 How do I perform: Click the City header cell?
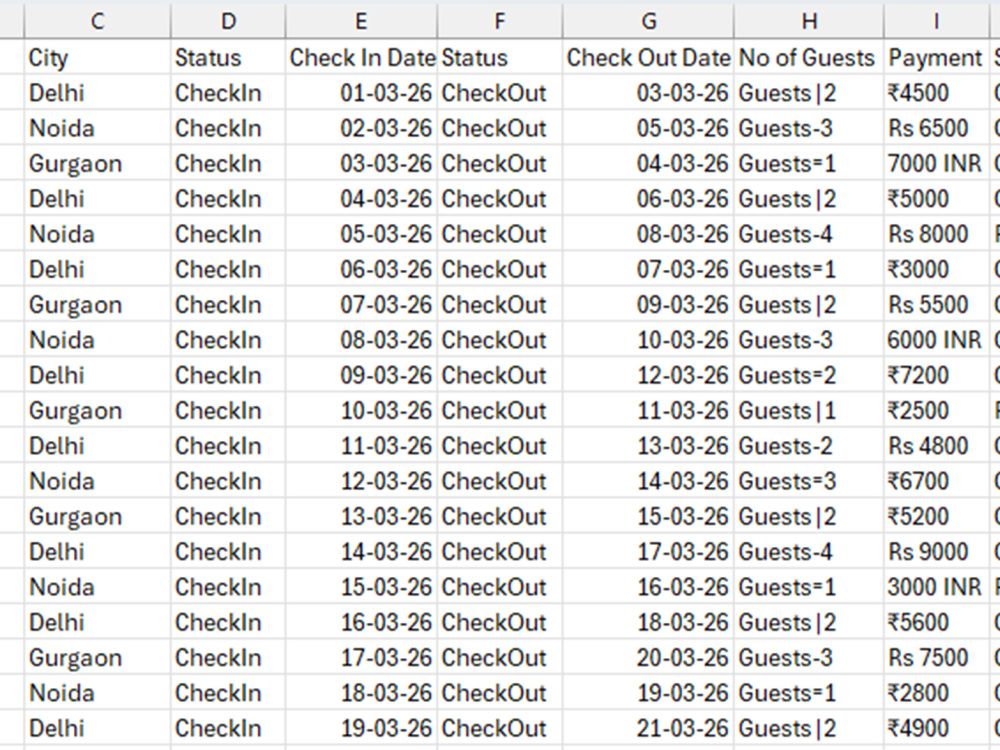tap(98, 57)
